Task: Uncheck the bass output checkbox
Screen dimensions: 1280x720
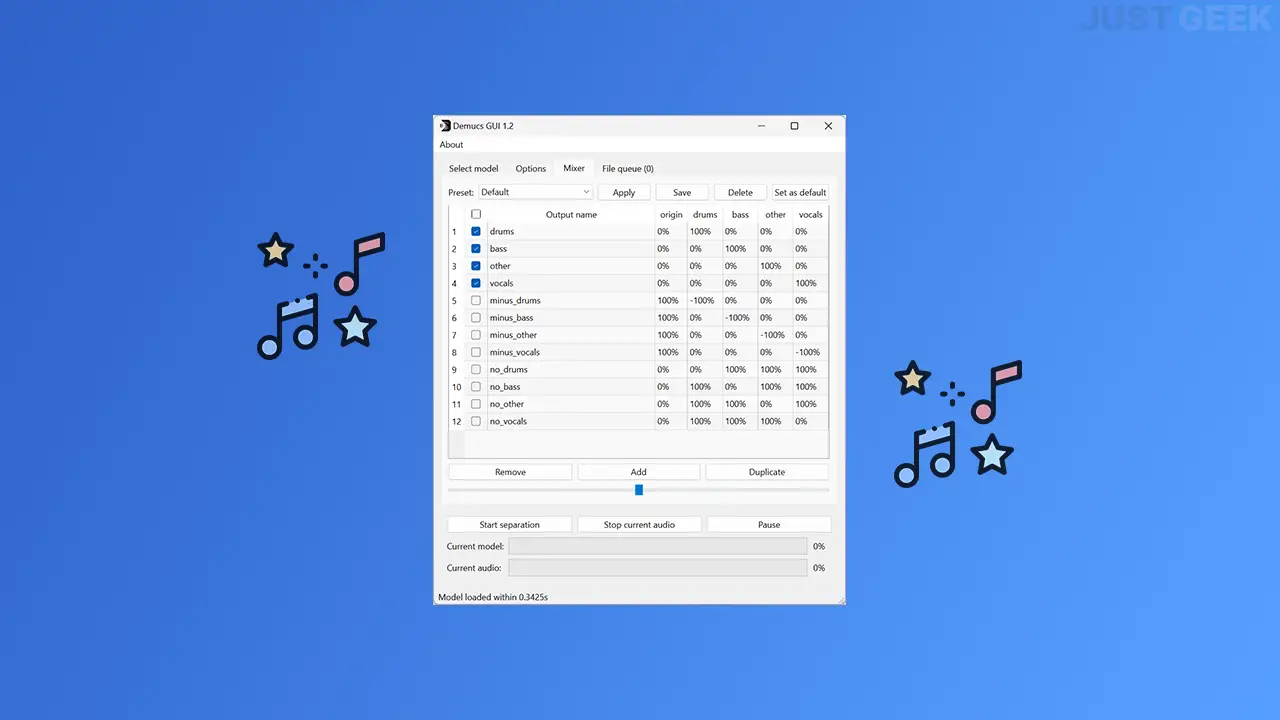Action: [x=476, y=248]
